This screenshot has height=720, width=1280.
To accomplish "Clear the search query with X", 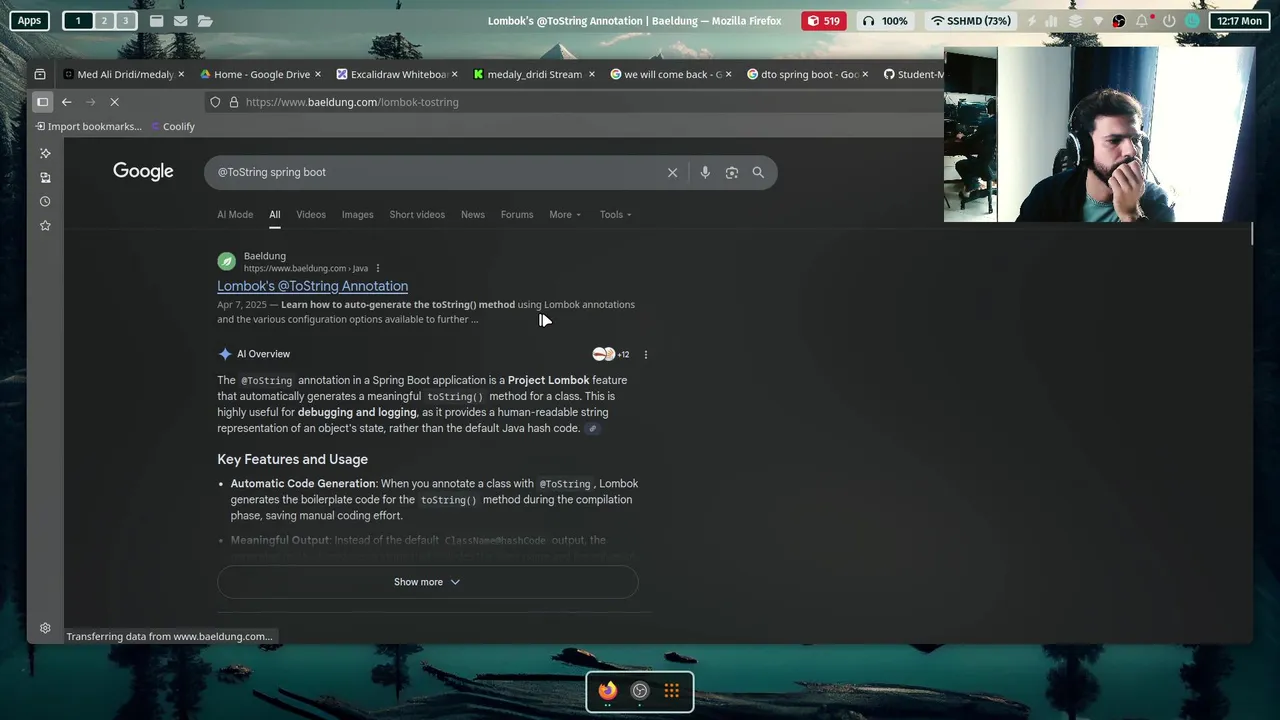I will tap(672, 172).
